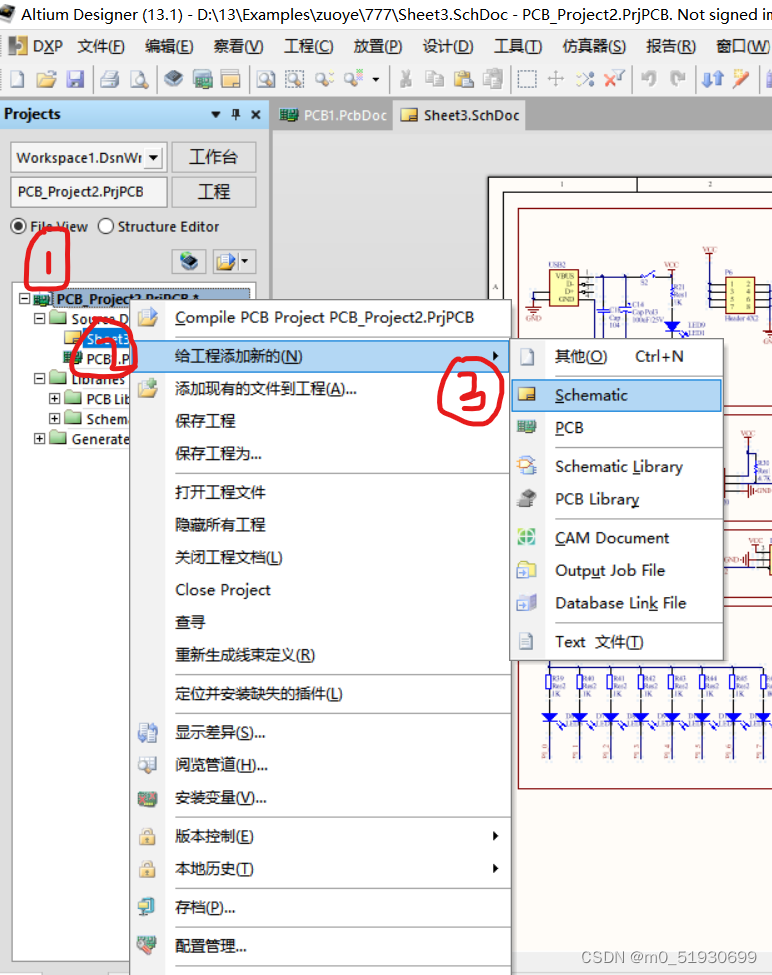Click the Move Selection cross icon
772x975 pixels.
coord(556,79)
